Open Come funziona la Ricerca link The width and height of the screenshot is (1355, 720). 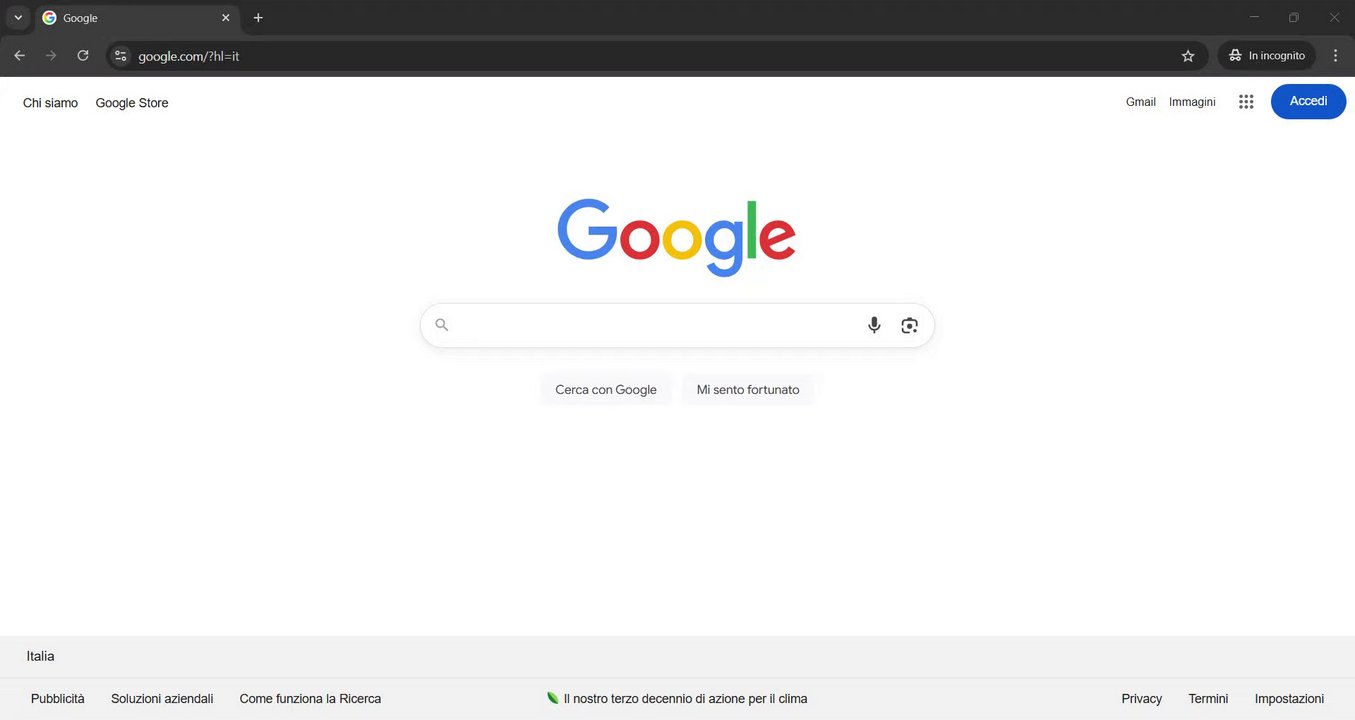310,699
